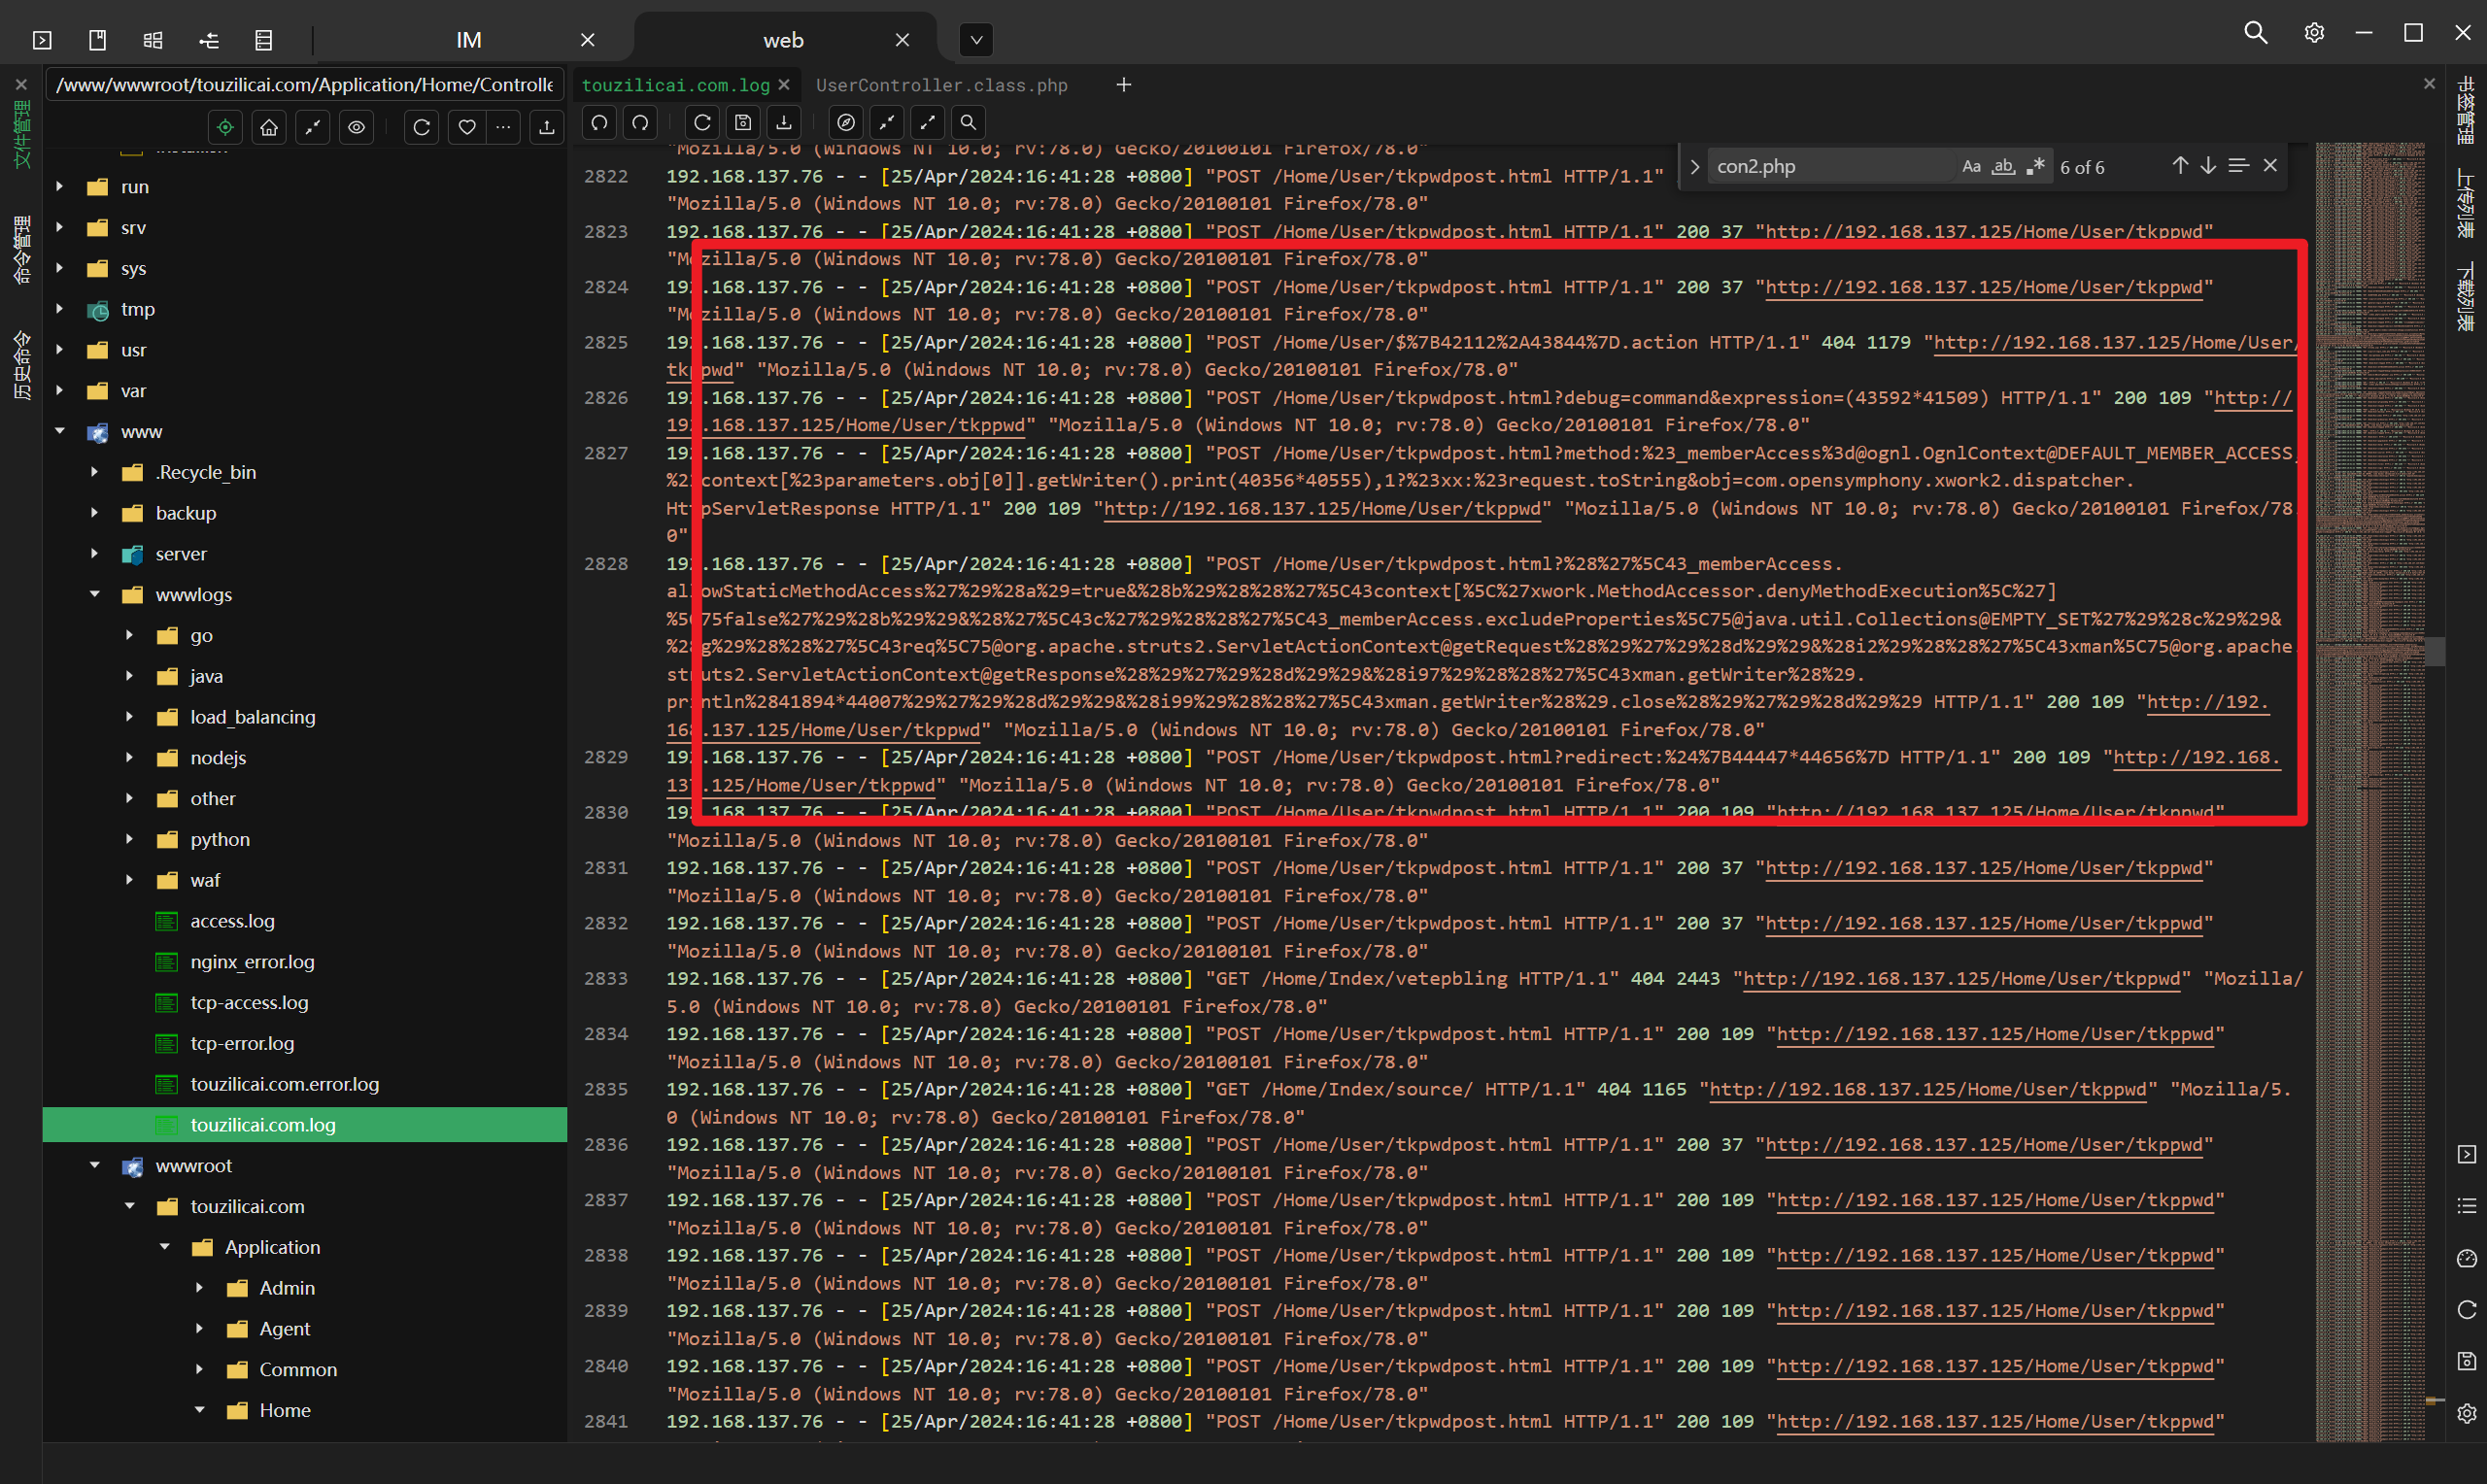Click the editor undo arrow icon
The image size is (2487, 1484).
pos(599,122)
